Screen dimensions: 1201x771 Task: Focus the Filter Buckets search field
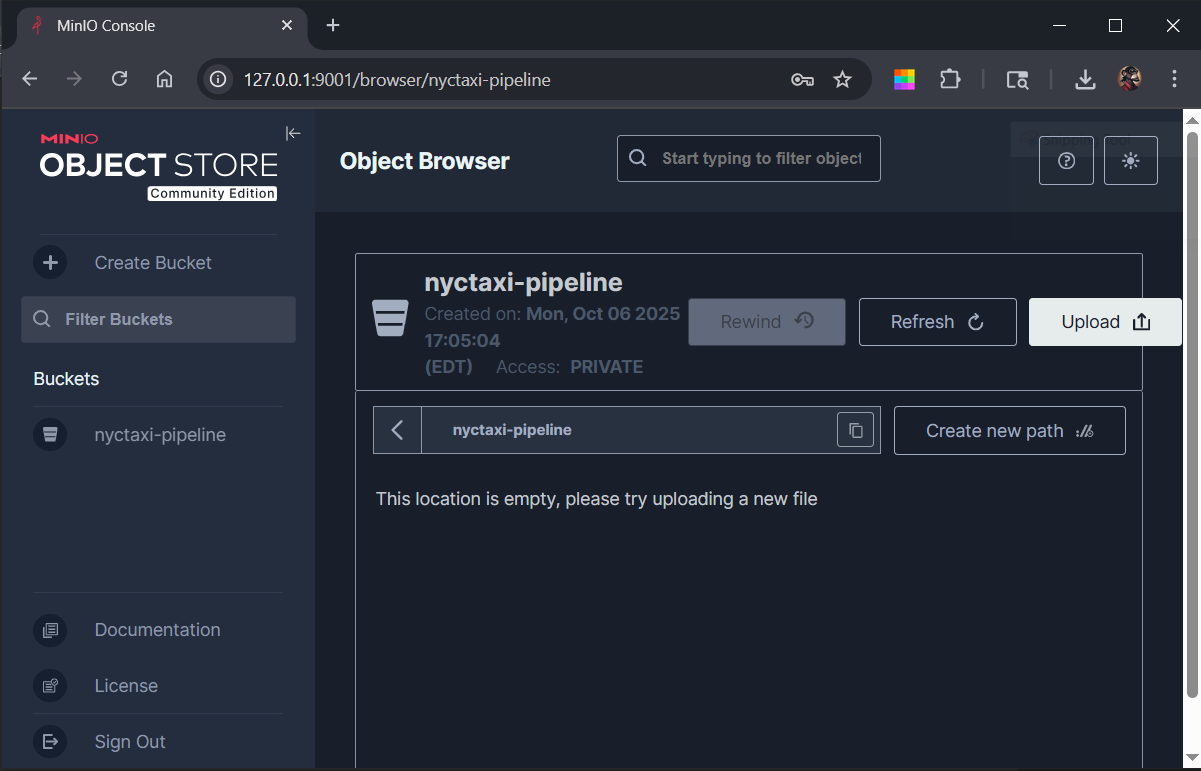(x=158, y=319)
